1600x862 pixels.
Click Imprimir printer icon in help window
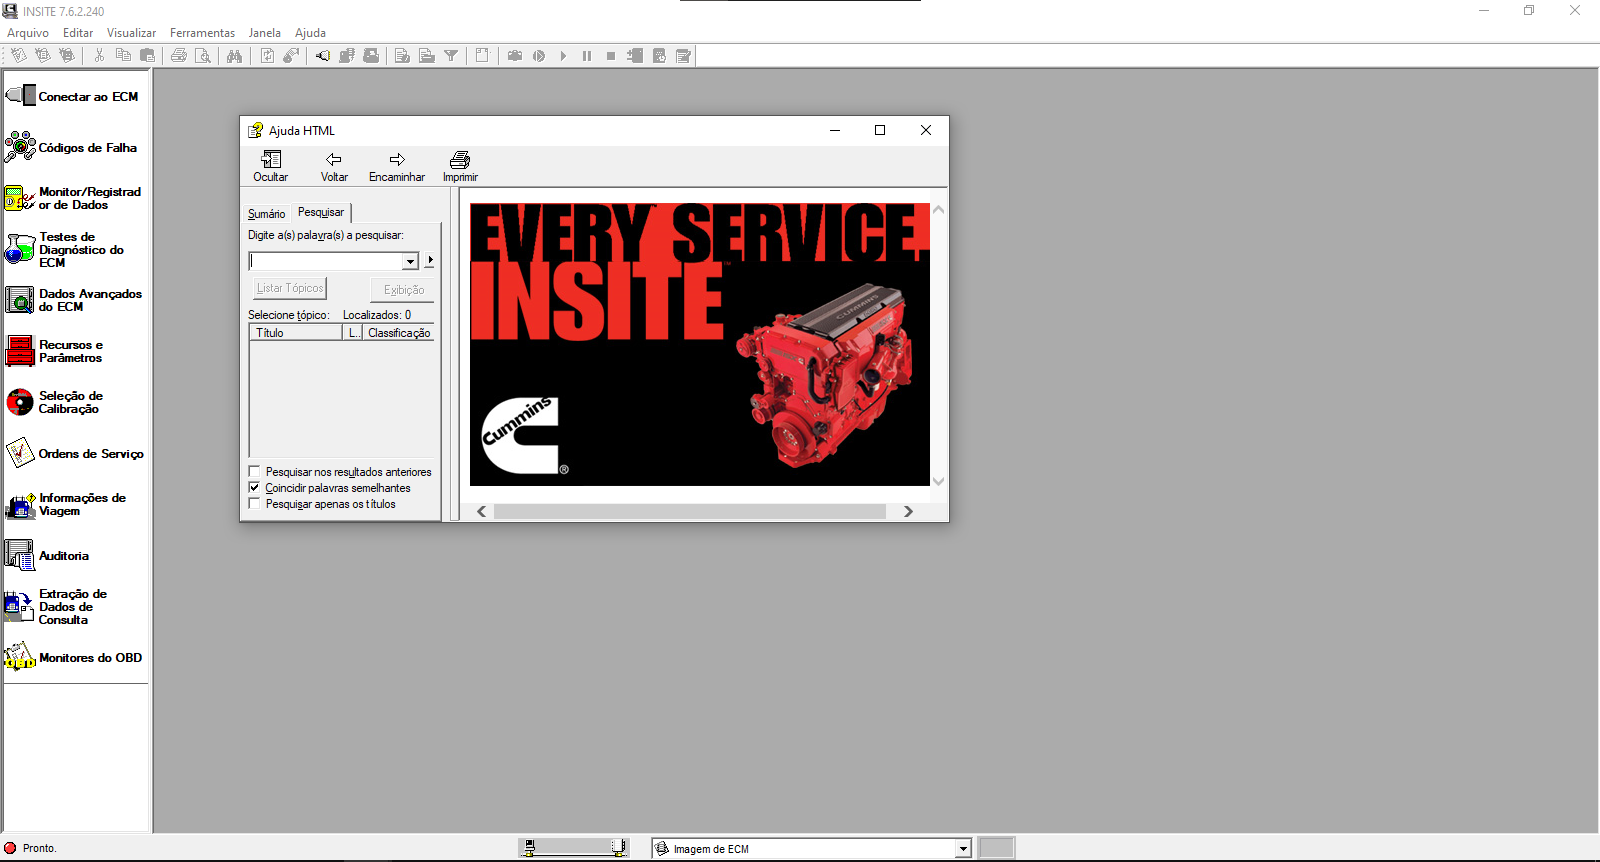(x=460, y=160)
